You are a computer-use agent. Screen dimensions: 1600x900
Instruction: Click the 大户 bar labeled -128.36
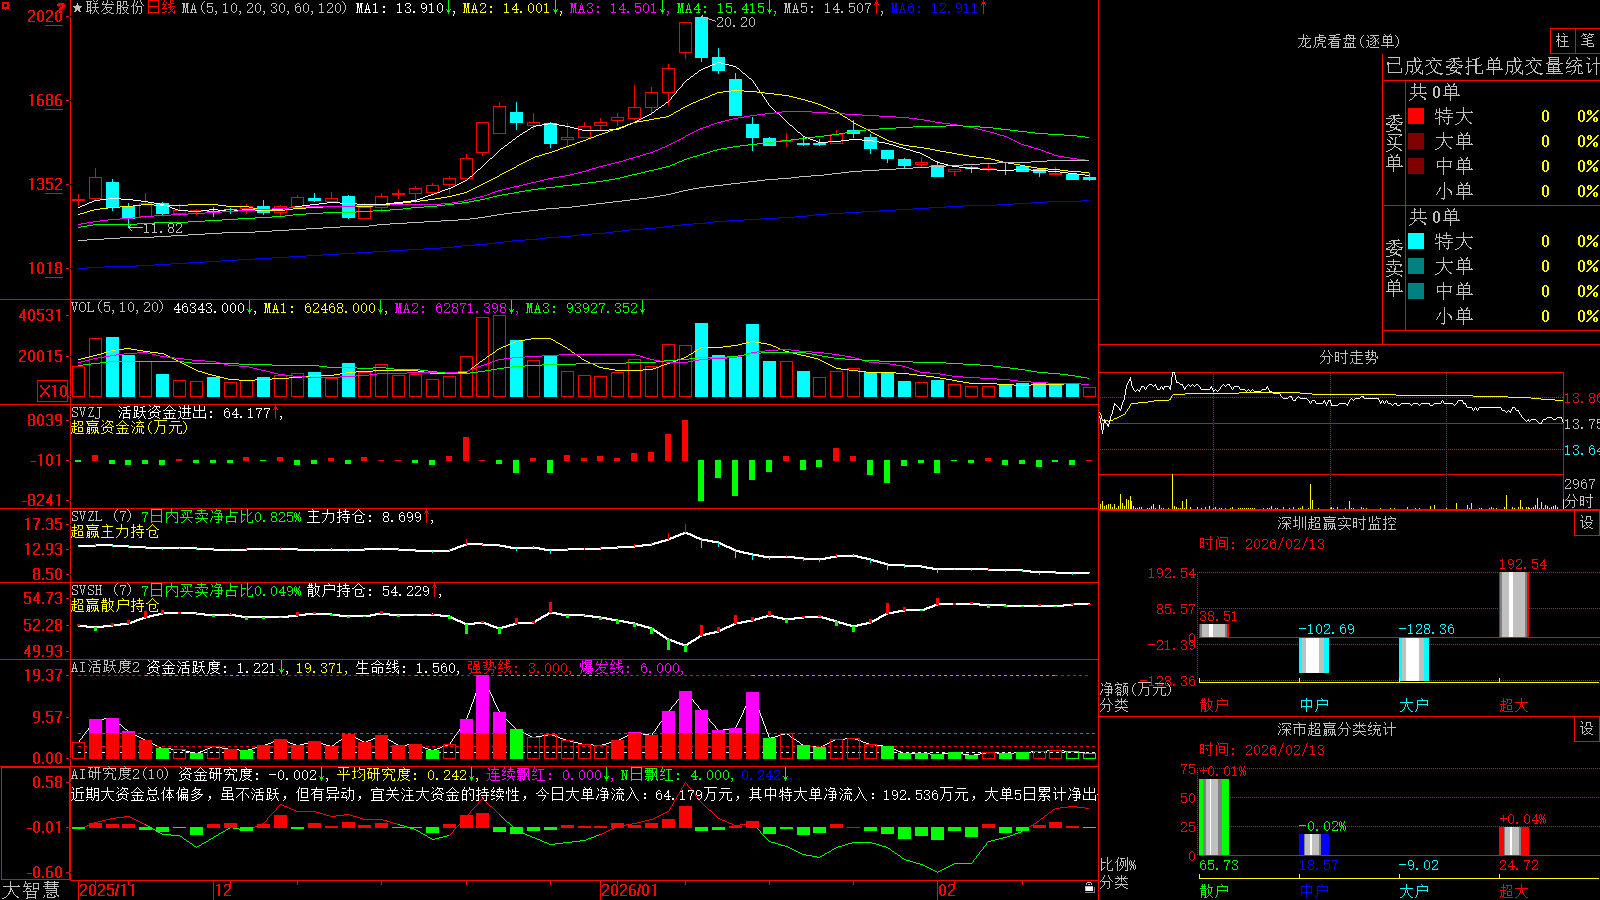1414,659
